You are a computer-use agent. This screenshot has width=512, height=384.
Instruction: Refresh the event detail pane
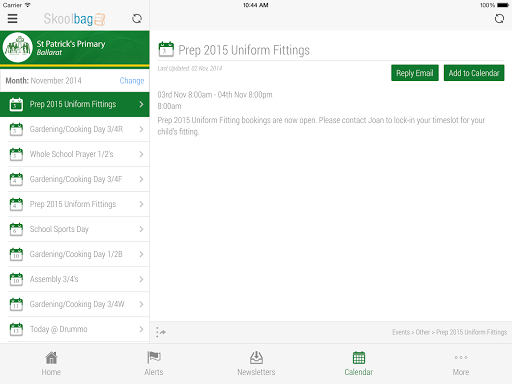coord(499,19)
